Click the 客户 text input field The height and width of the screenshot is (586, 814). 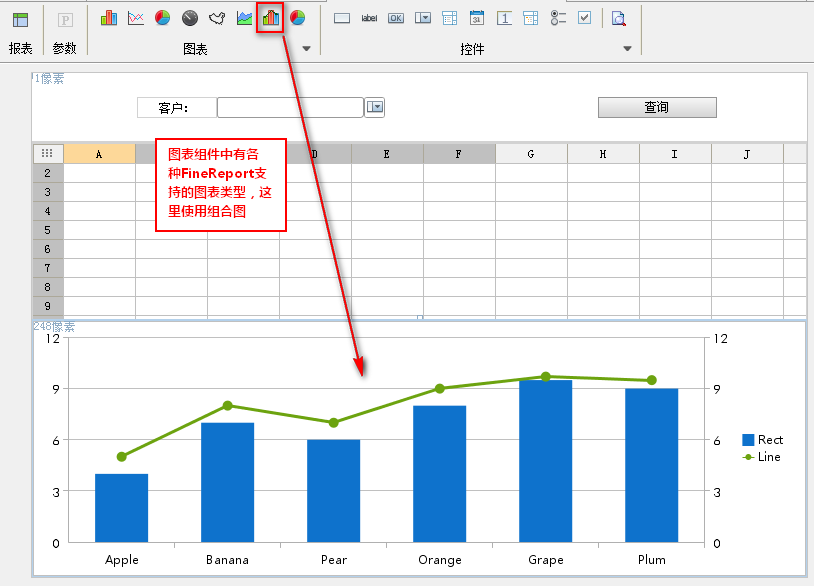point(290,107)
